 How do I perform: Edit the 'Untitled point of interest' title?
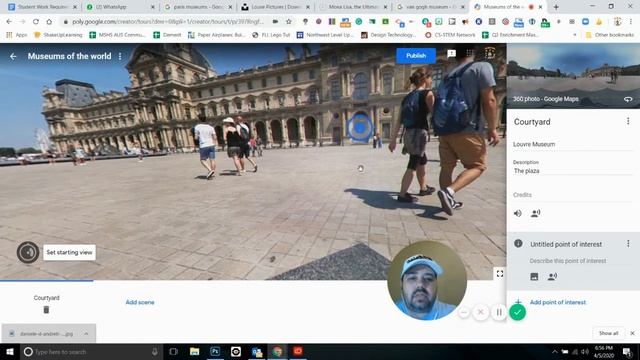(x=566, y=244)
